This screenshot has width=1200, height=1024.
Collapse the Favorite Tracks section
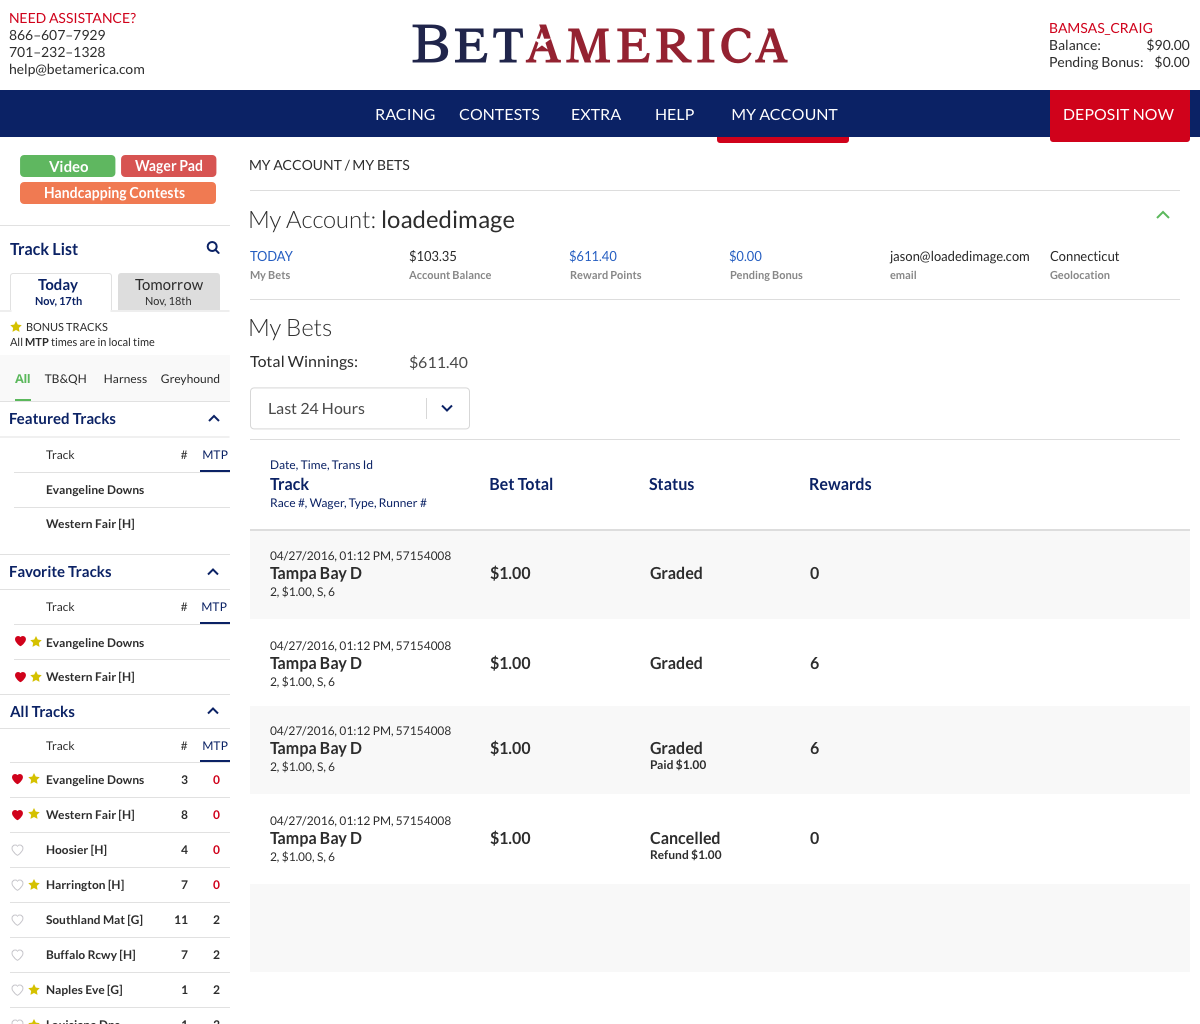point(213,572)
